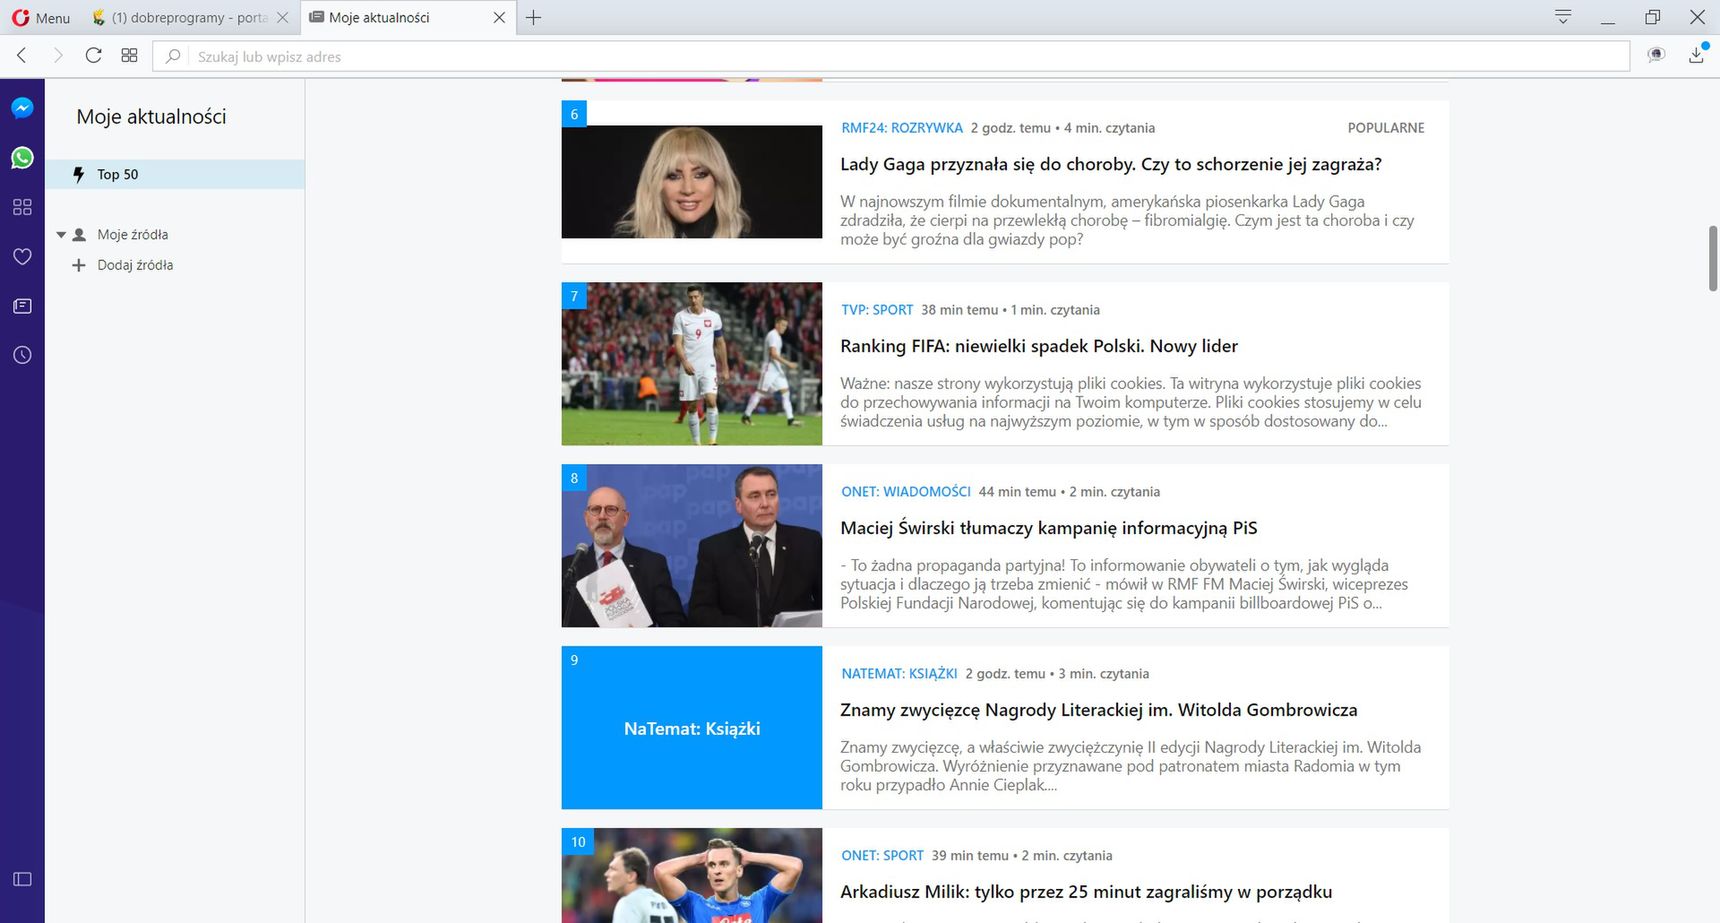Click the Moje aktualności sidebar heading

152,117
